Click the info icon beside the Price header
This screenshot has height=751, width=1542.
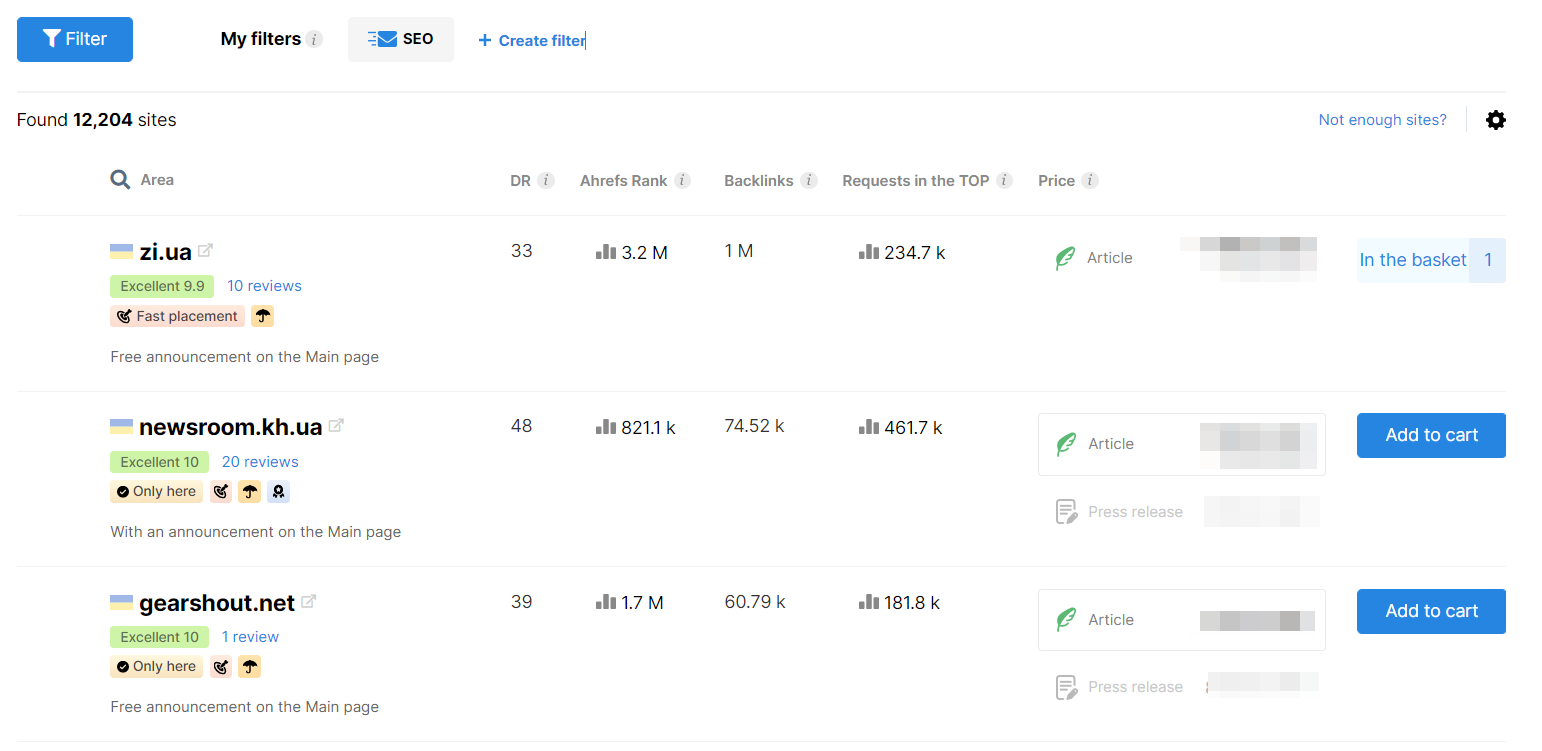click(1091, 180)
